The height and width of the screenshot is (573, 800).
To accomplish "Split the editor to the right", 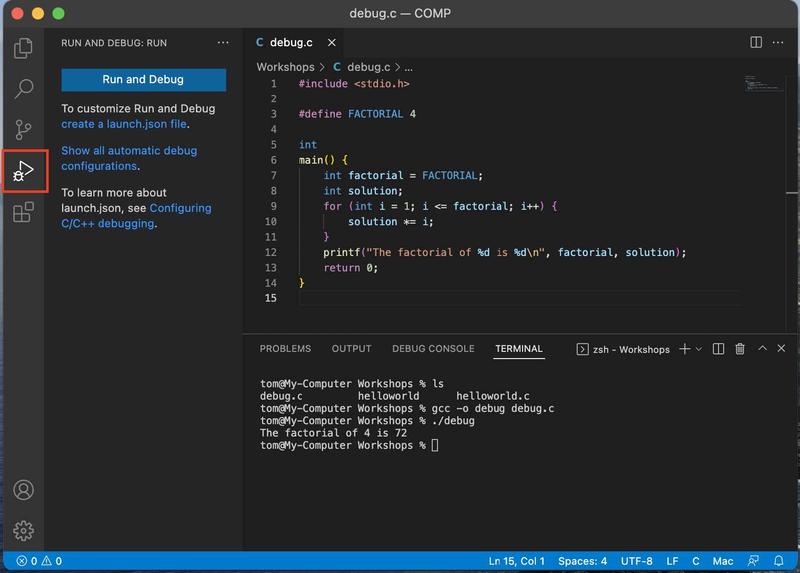I will click(756, 42).
